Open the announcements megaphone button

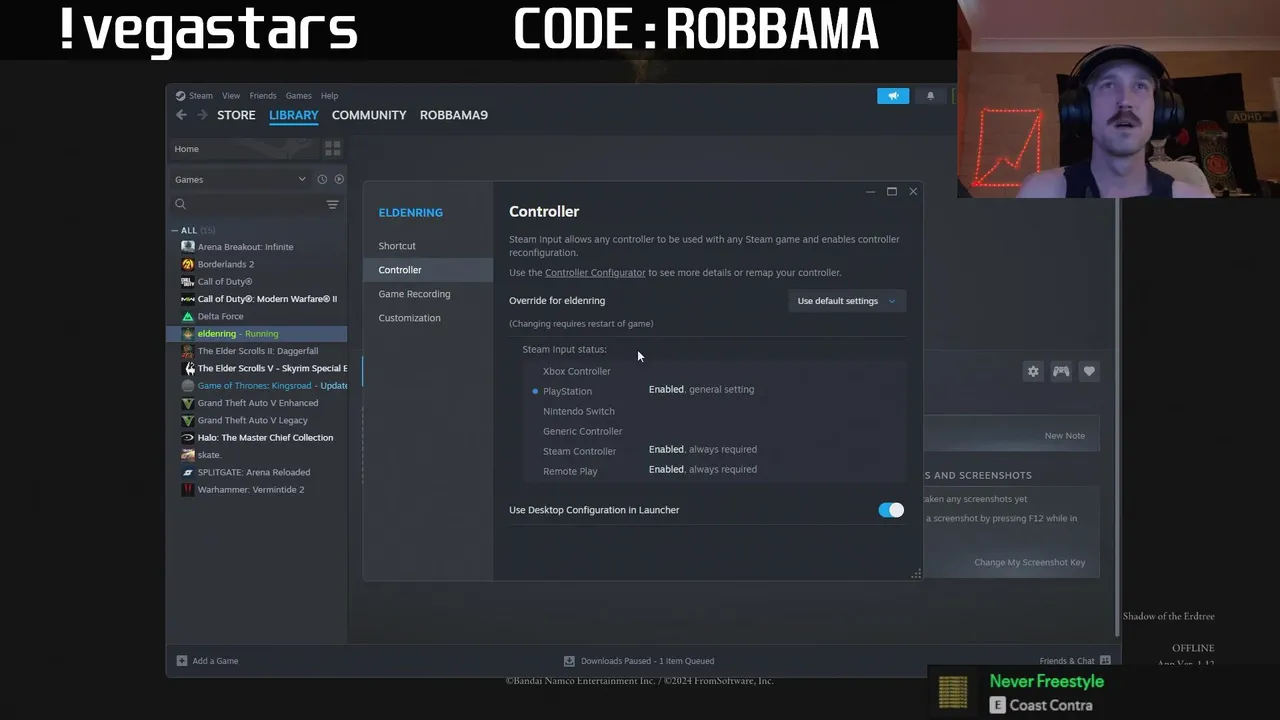(893, 96)
